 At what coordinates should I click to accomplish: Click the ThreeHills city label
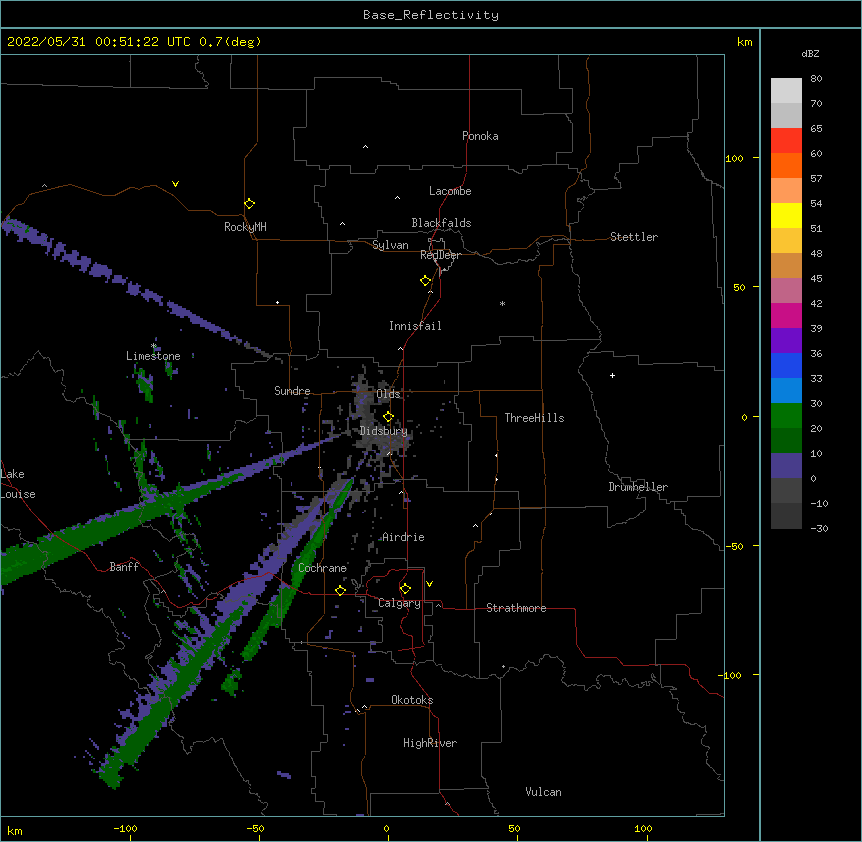pos(534,418)
